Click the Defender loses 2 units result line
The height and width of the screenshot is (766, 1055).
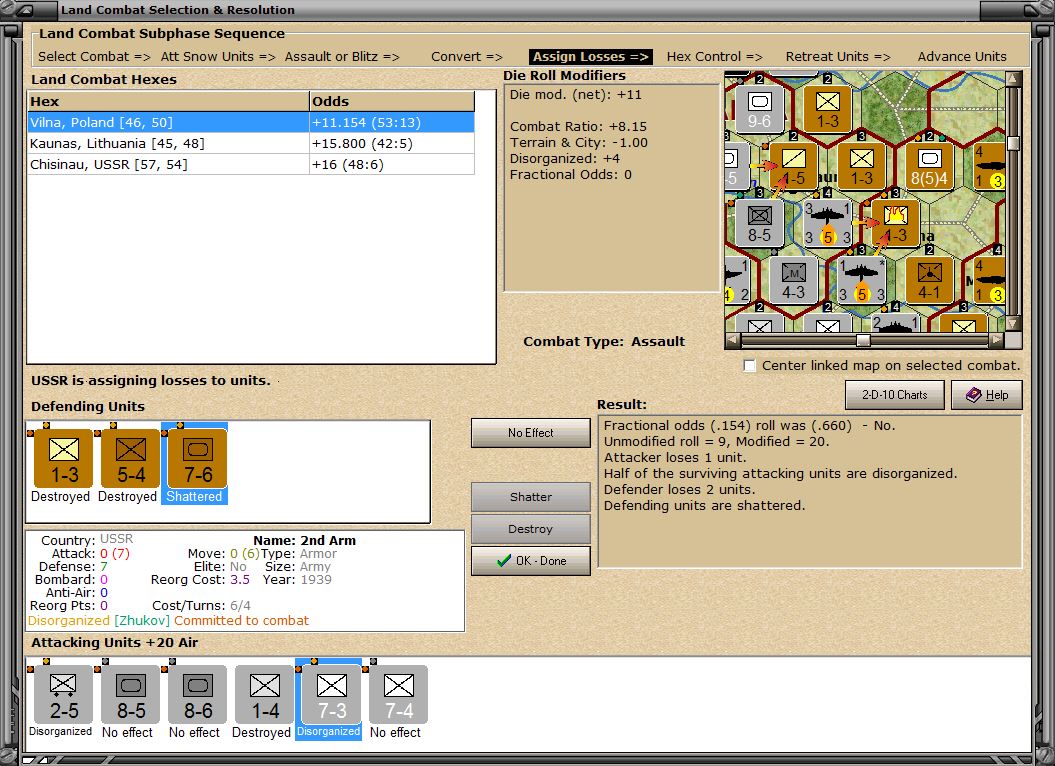[680, 489]
